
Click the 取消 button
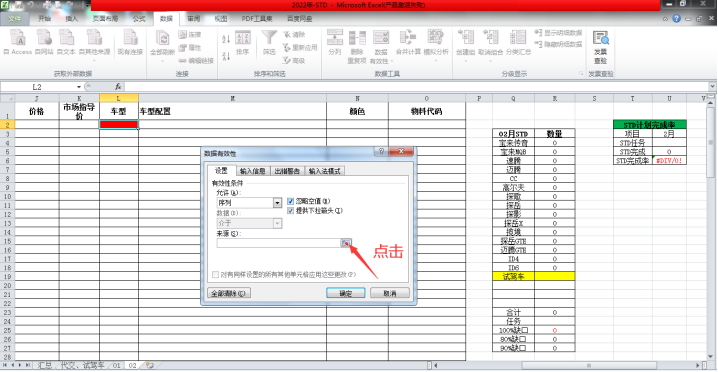click(x=389, y=293)
